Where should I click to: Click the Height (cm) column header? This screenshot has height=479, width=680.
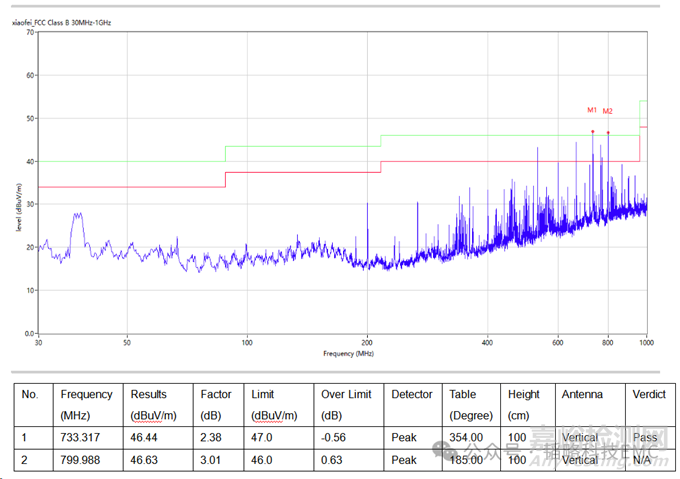click(x=523, y=404)
